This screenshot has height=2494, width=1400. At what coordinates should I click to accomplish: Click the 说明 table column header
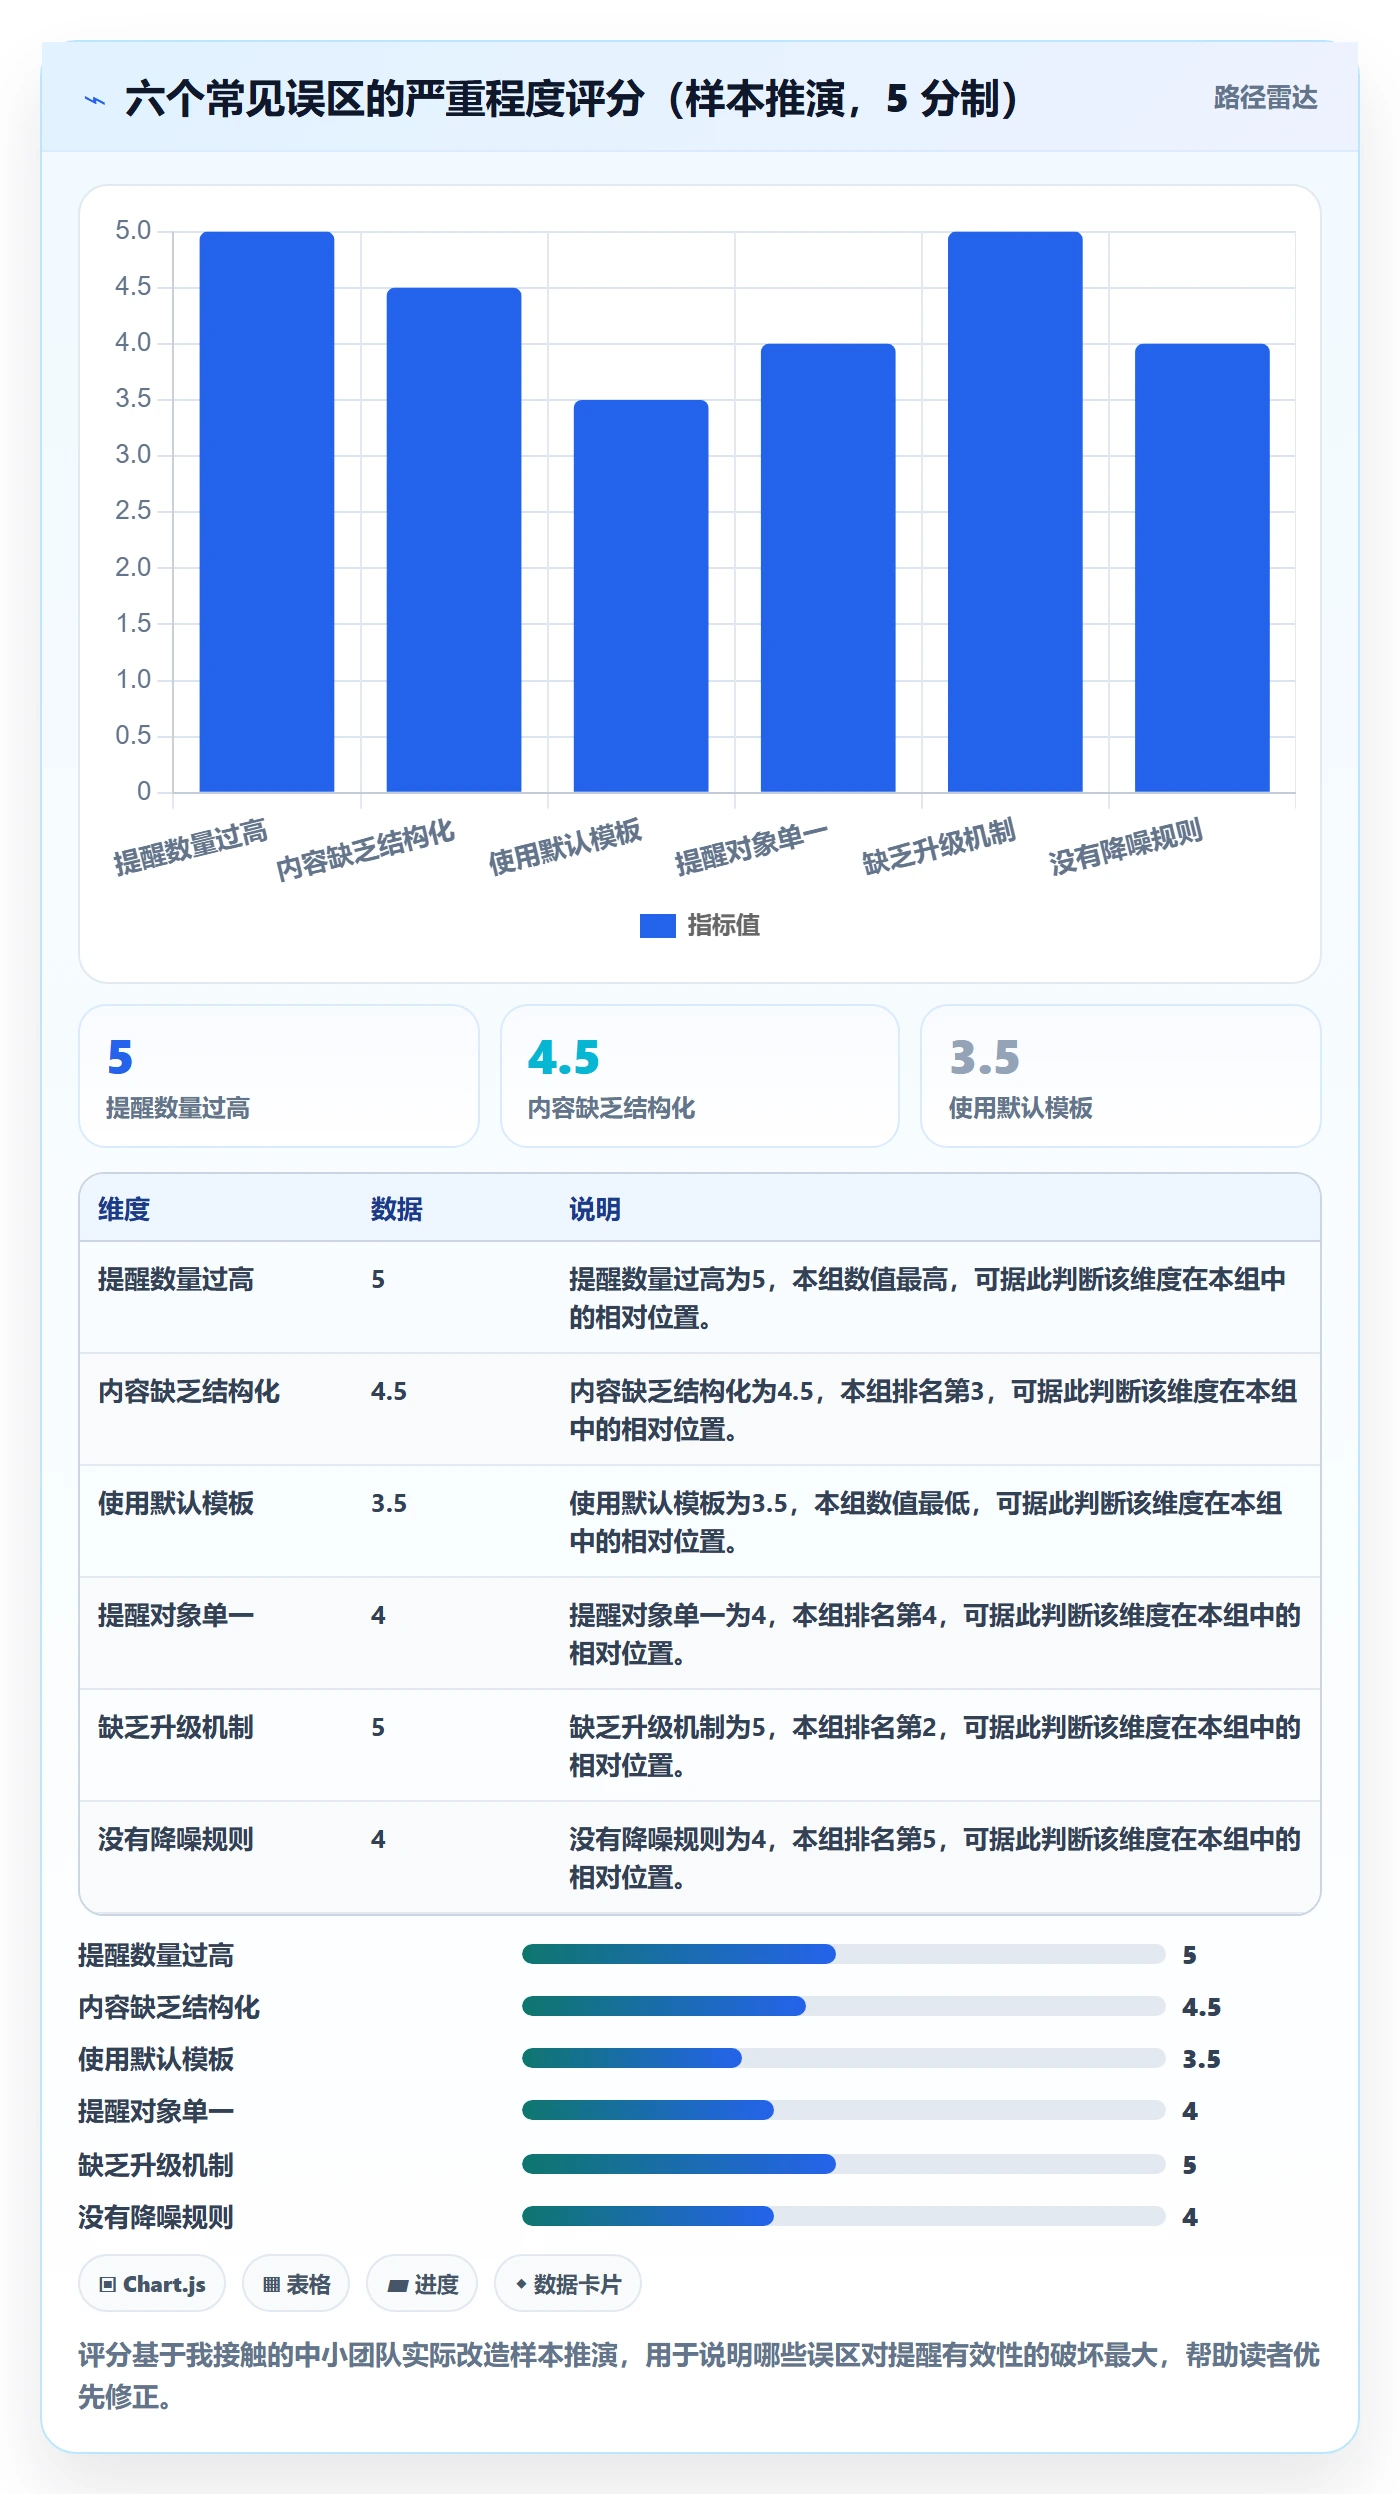point(595,1209)
